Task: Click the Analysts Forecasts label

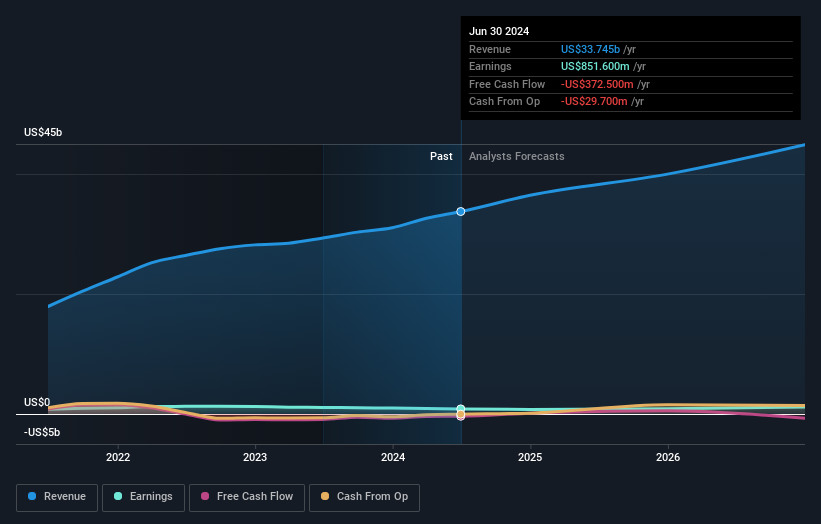Action: [516, 156]
